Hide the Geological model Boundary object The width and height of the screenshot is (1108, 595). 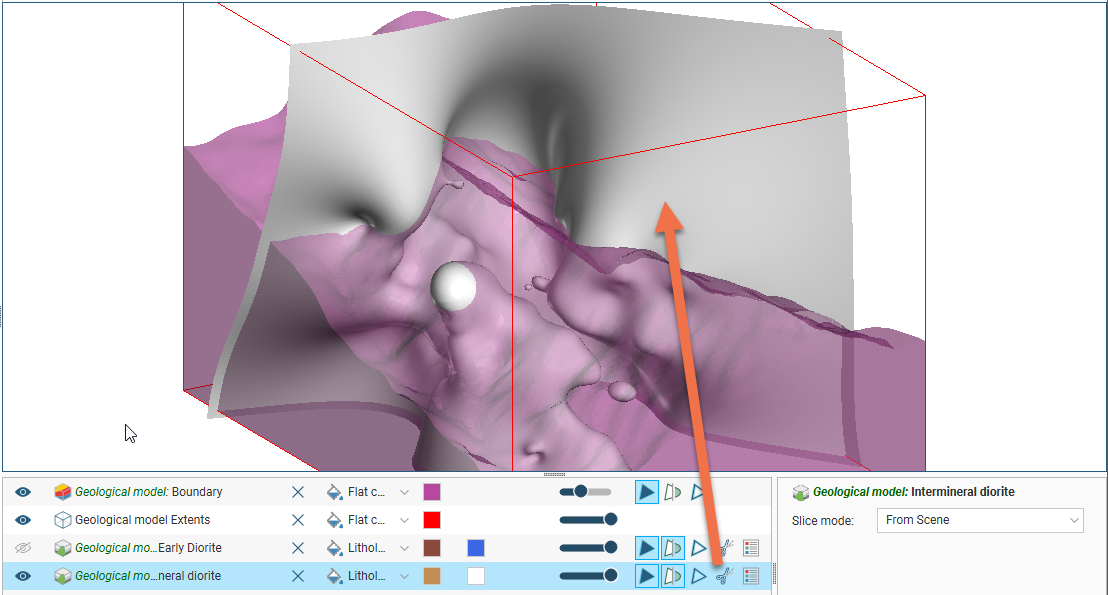23,492
